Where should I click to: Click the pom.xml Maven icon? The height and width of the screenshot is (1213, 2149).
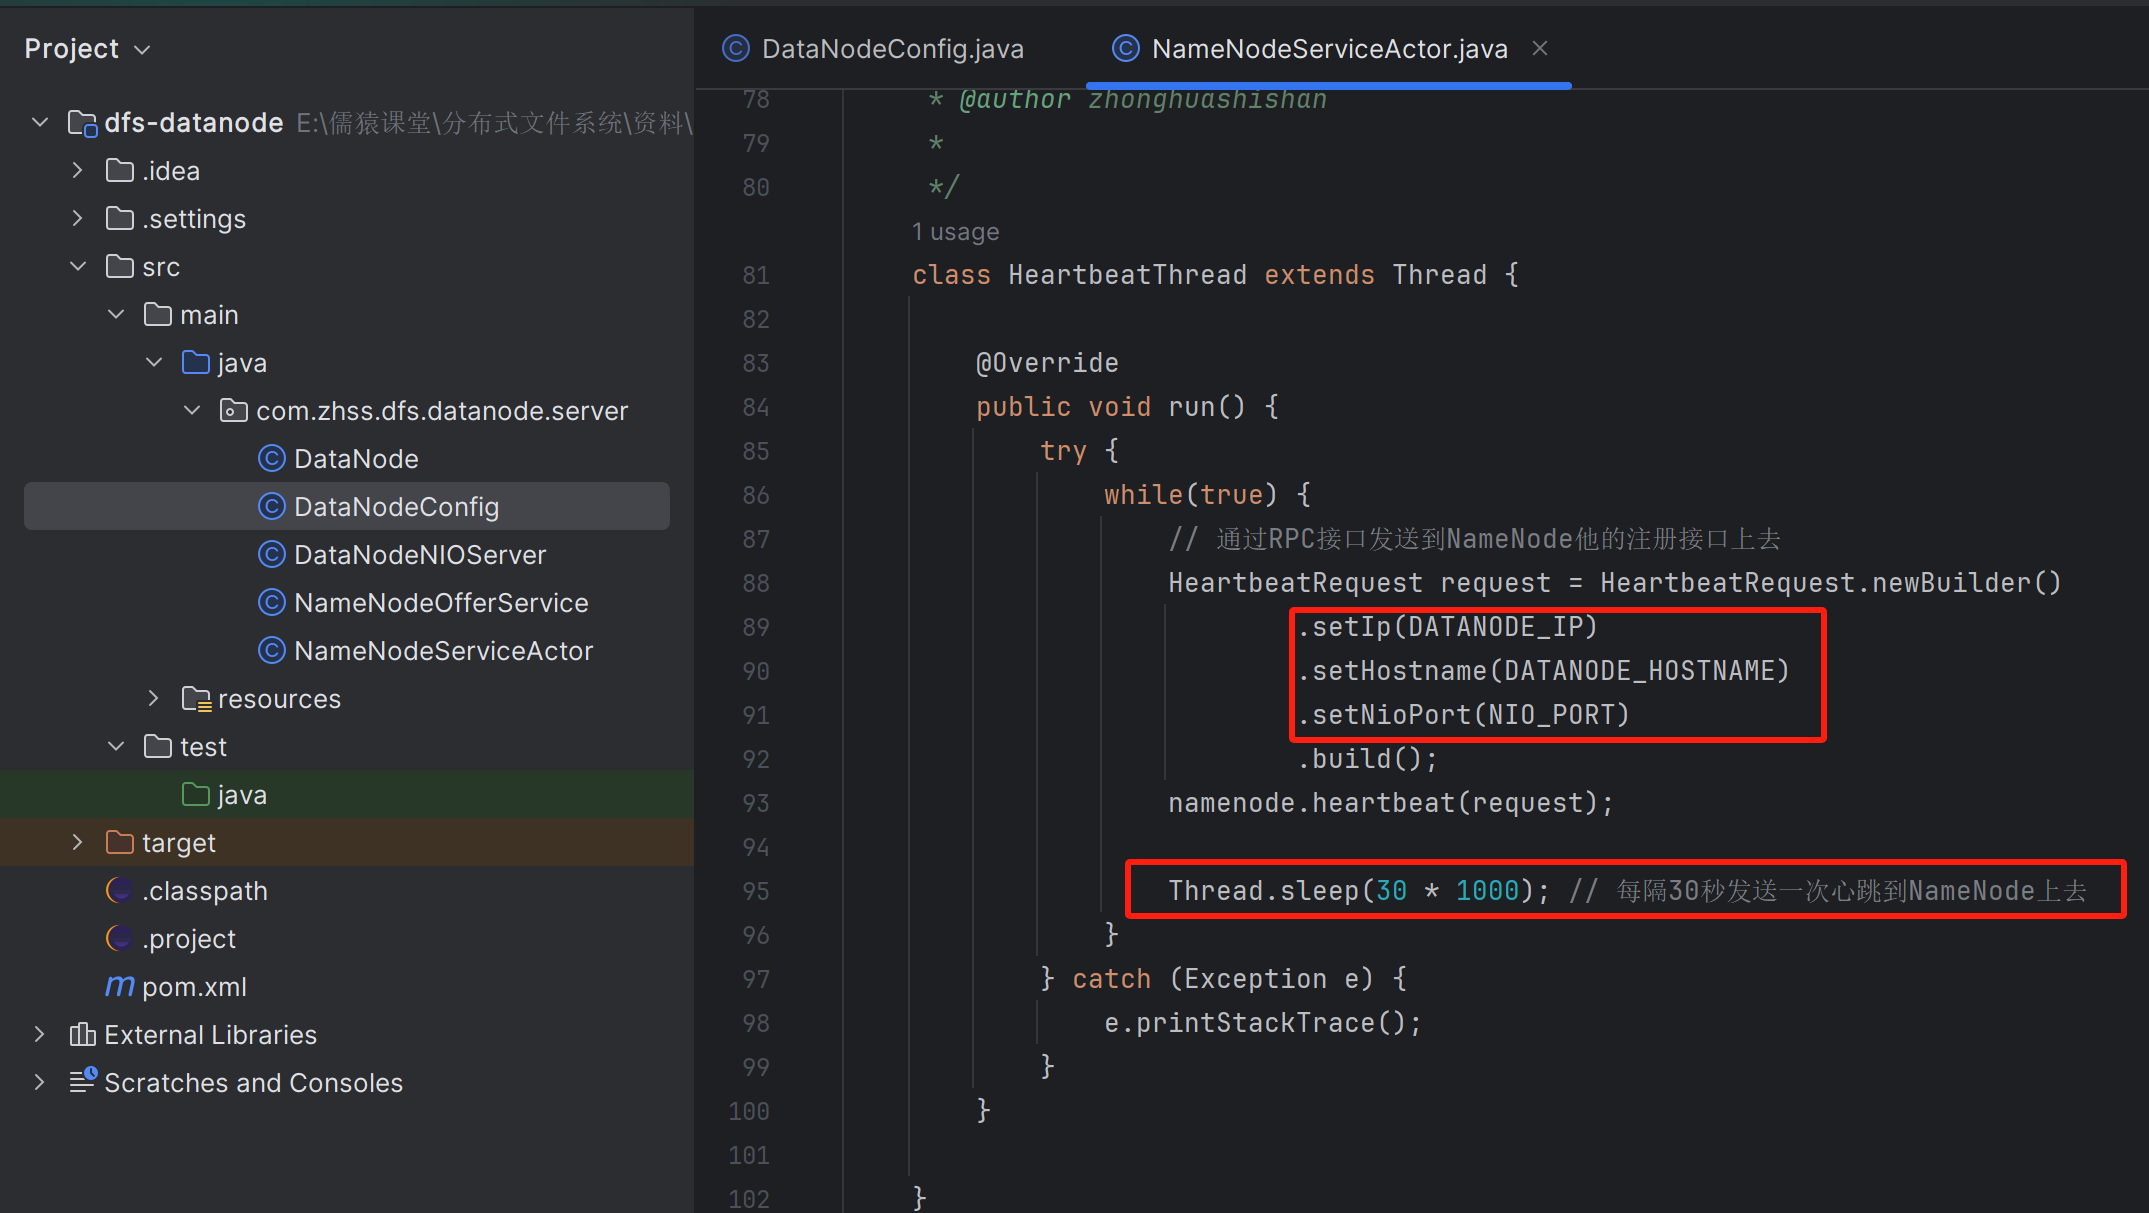[x=120, y=987]
